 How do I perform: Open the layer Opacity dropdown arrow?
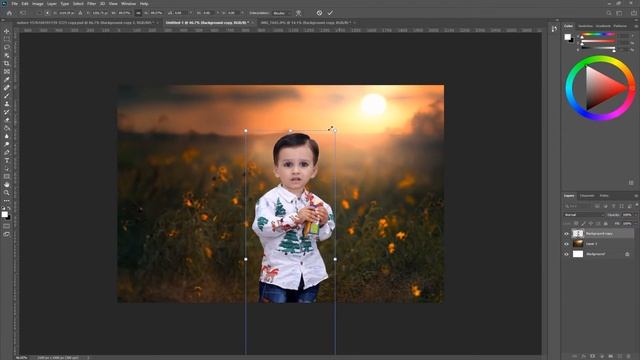click(x=635, y=215)
